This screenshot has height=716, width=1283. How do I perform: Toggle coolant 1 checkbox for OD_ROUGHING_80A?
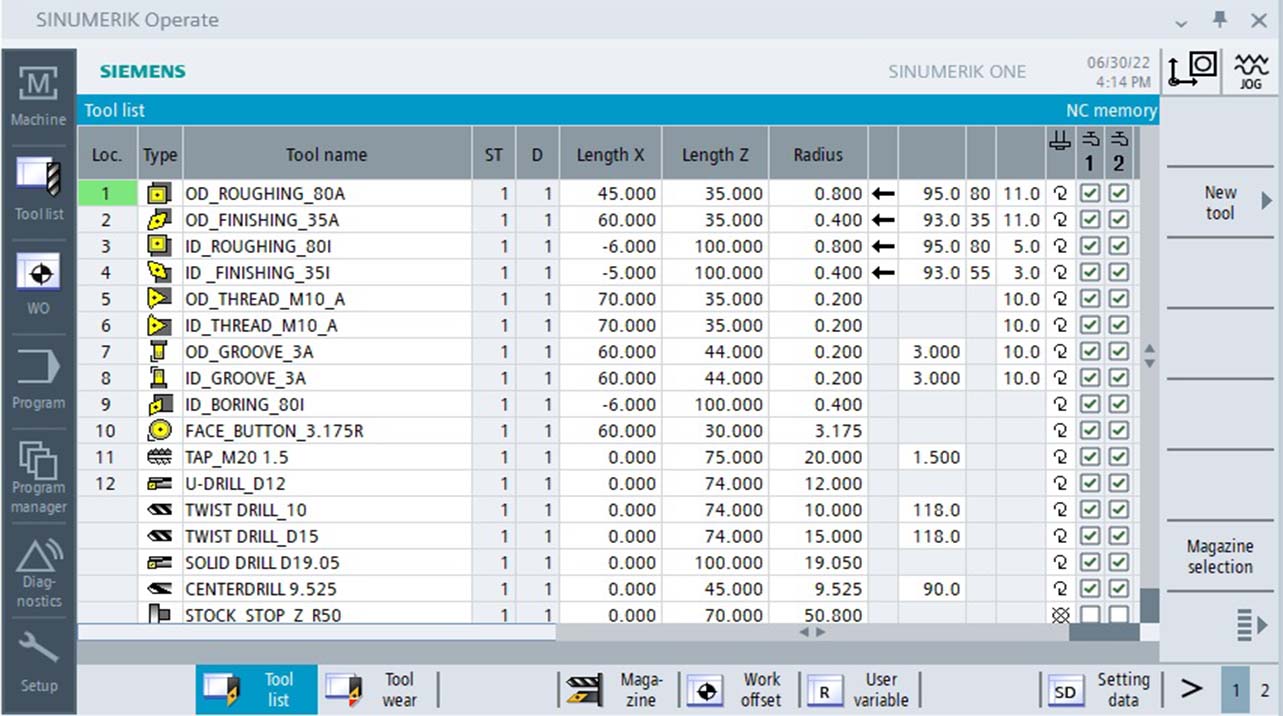pos(1090,194)
